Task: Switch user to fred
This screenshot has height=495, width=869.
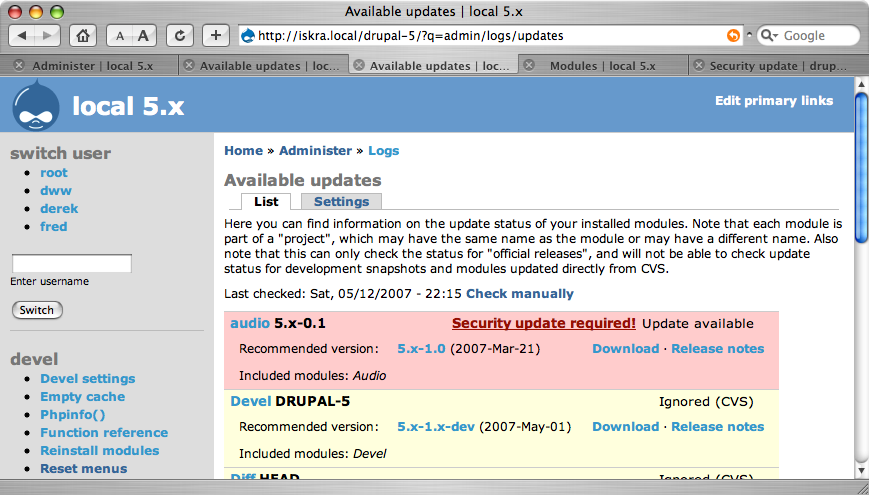Action: (x=54, y=227)
